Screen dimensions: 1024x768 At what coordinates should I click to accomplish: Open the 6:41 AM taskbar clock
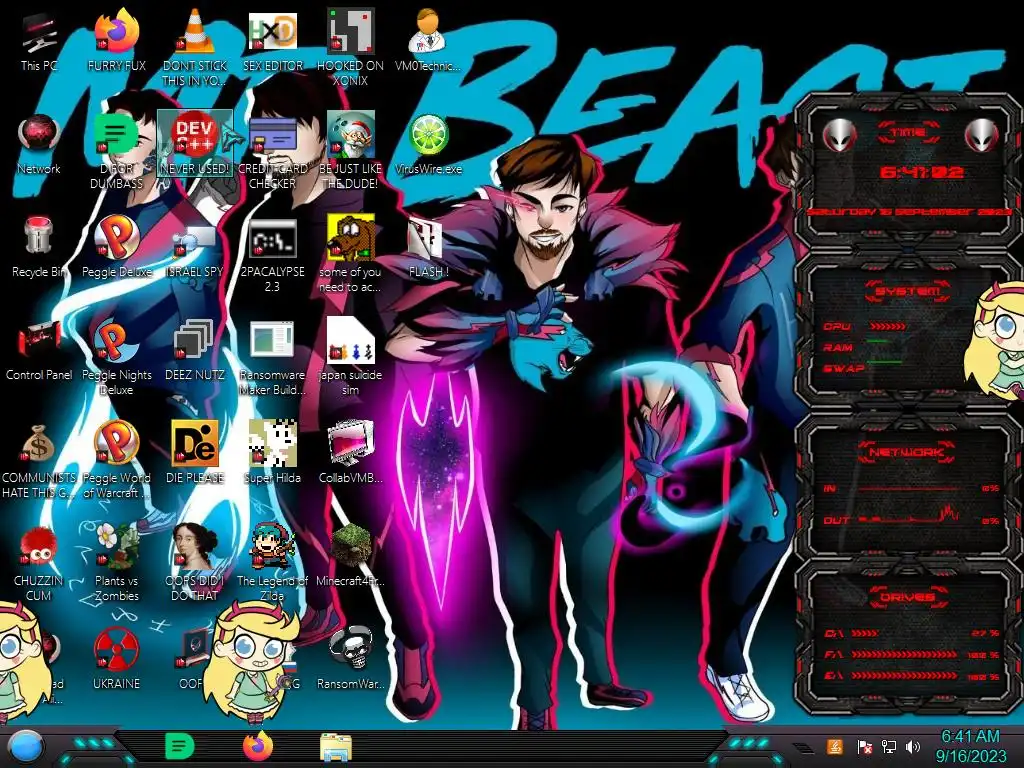point(970,746)
